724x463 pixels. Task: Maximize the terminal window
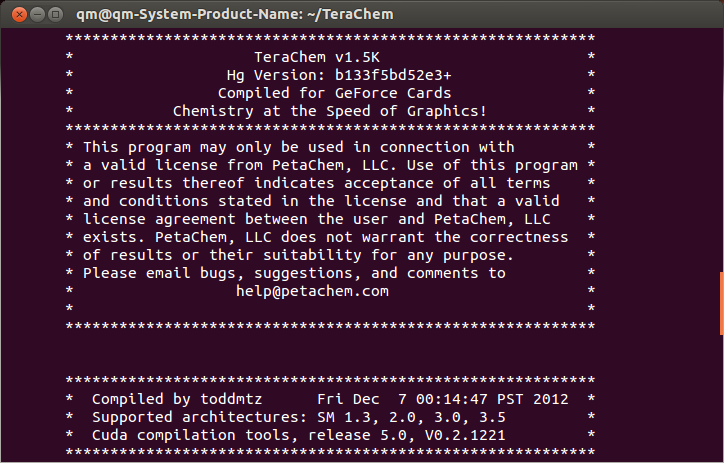tap(55, 14)
